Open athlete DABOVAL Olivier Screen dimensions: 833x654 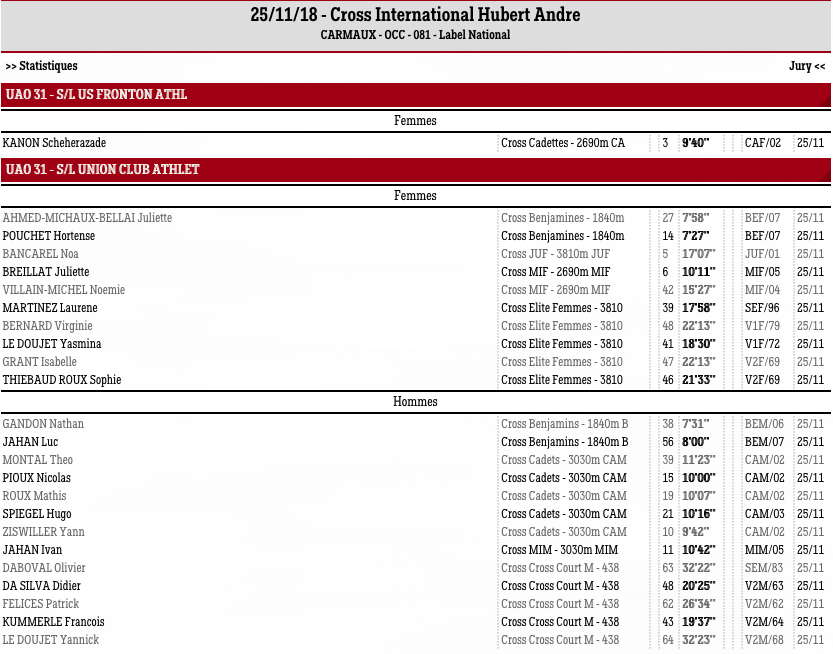click(44, 568)
